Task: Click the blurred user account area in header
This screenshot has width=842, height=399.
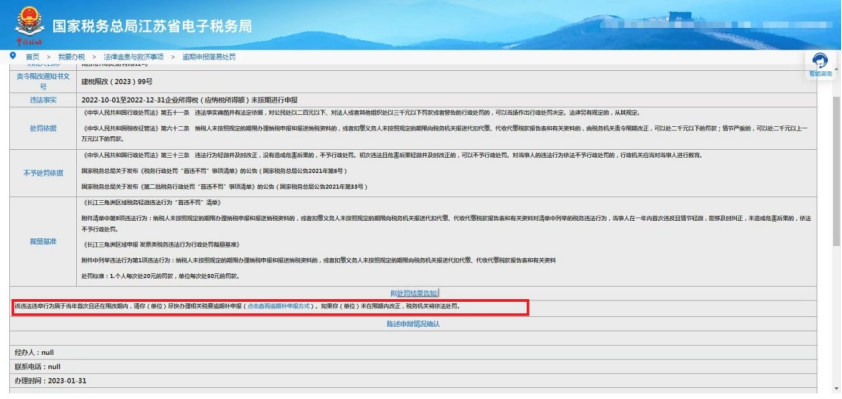Action: (x=714, y=24)
